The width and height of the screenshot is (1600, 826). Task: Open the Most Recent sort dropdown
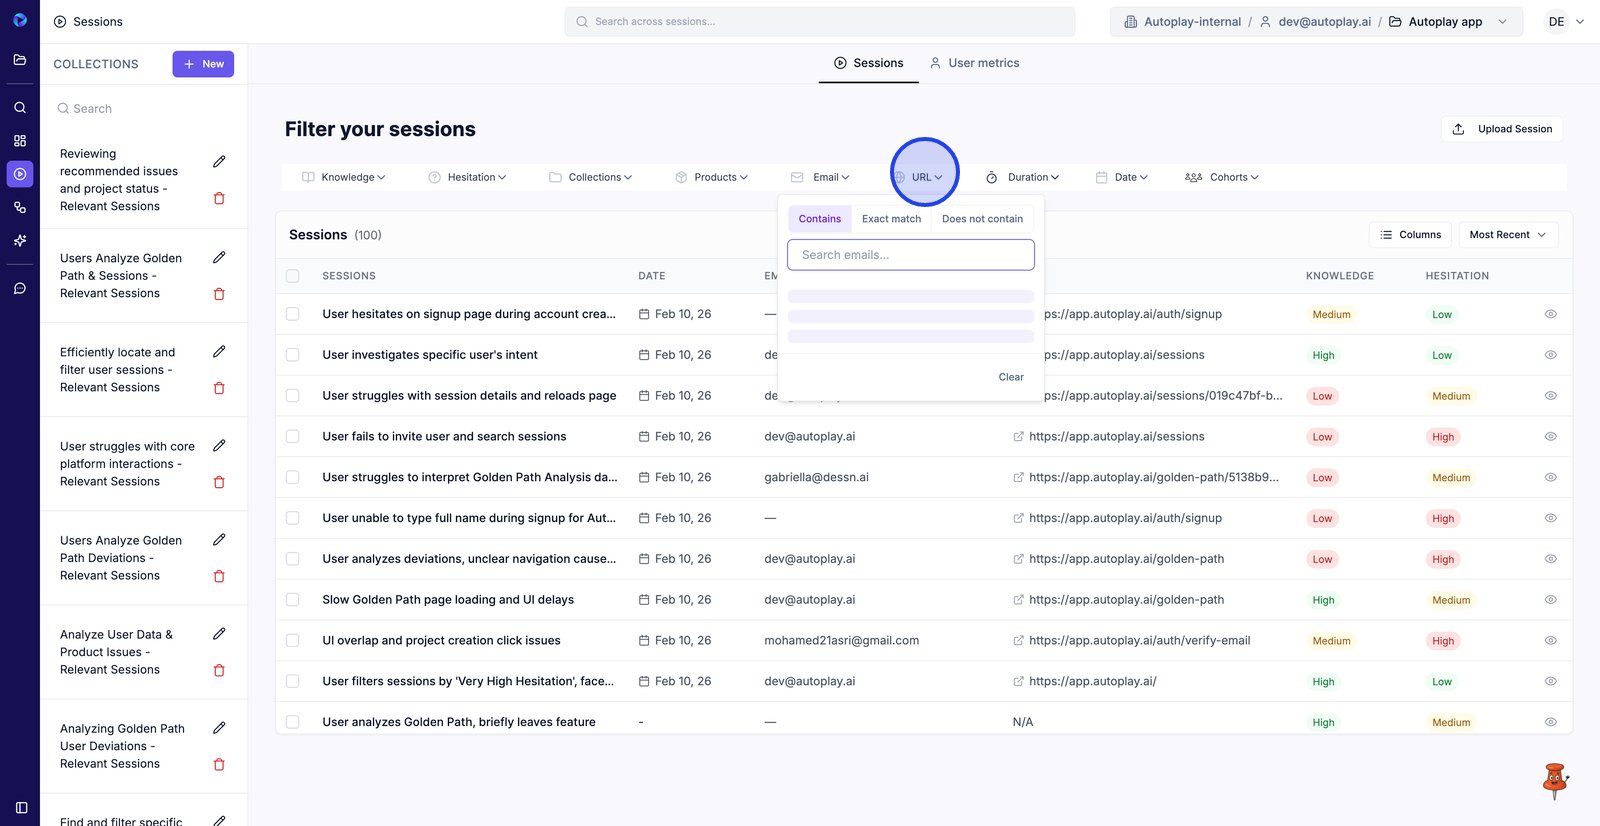tap(1507, 235)
